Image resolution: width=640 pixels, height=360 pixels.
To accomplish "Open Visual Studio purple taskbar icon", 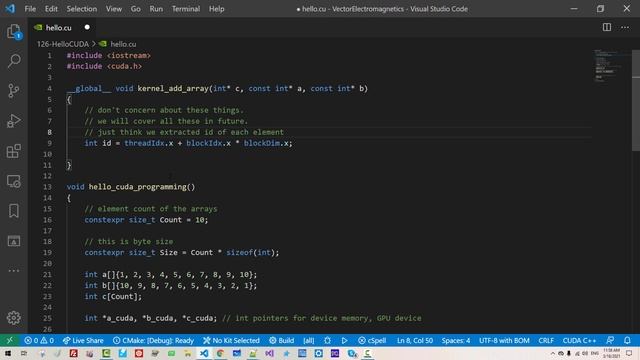I will coord(269,353).
